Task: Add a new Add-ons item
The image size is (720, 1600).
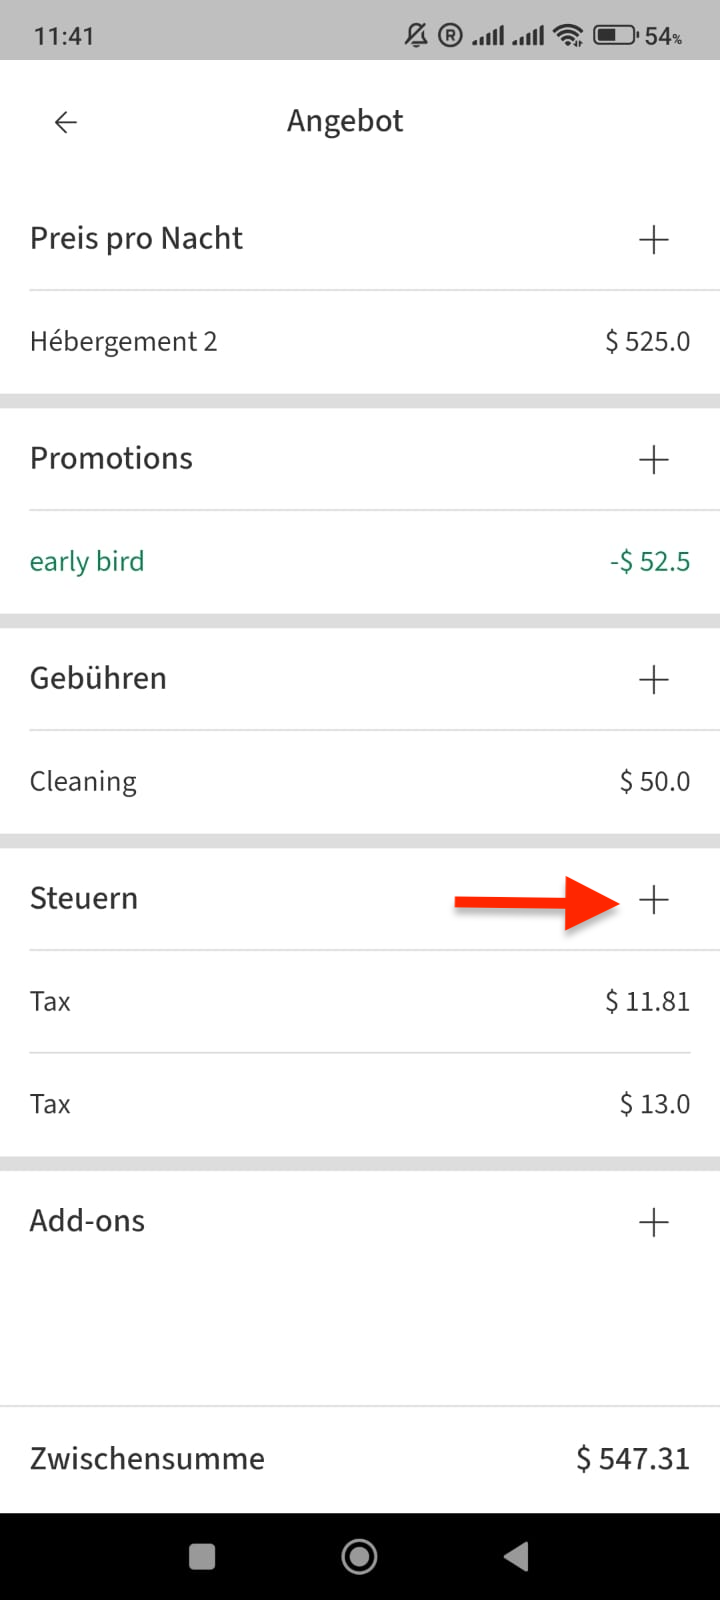Action: click(x=654, y=1221)
